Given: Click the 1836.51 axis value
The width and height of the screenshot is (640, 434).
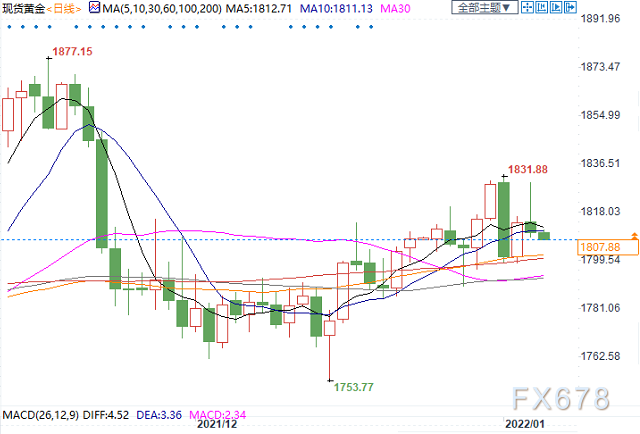Looking at the screenshot, I should click(x=600, y=163).
